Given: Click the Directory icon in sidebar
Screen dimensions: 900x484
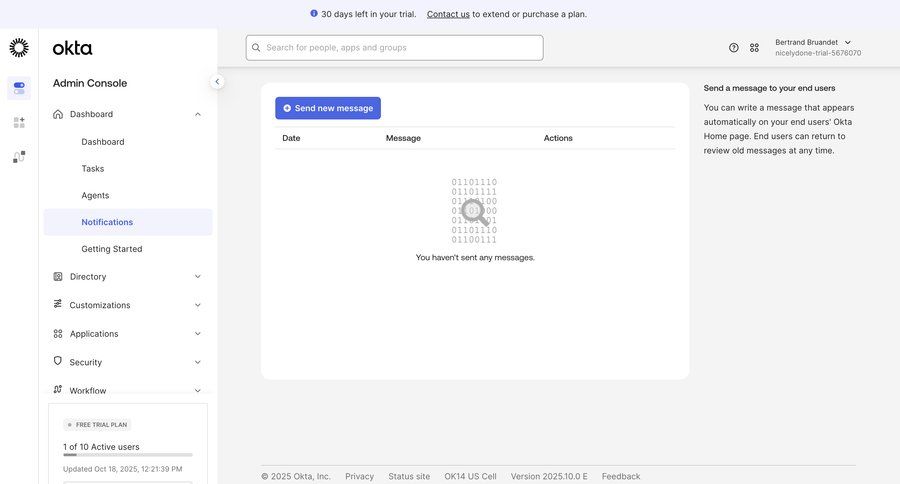Looking at the screenshot, I should click(58, 276).
